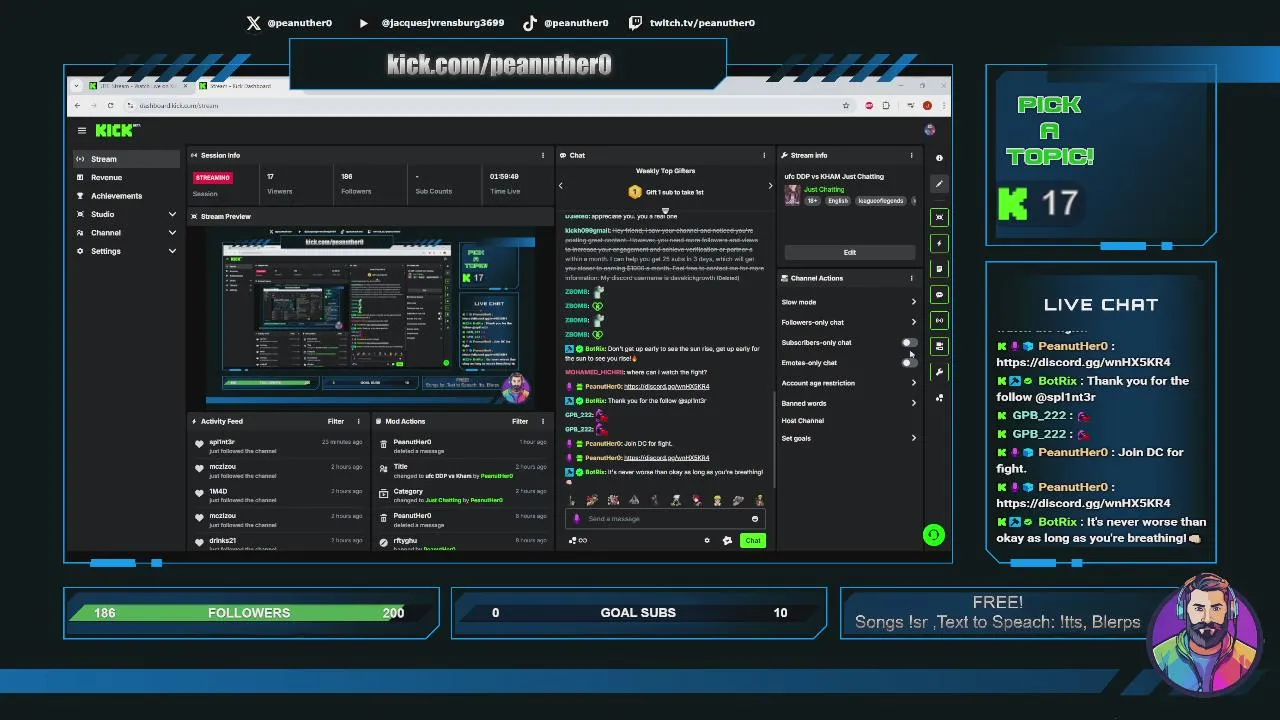Screen dimensions: 1280x720
Task: Toggle the stream info widget icon in rail
Action: click(939, 346)
